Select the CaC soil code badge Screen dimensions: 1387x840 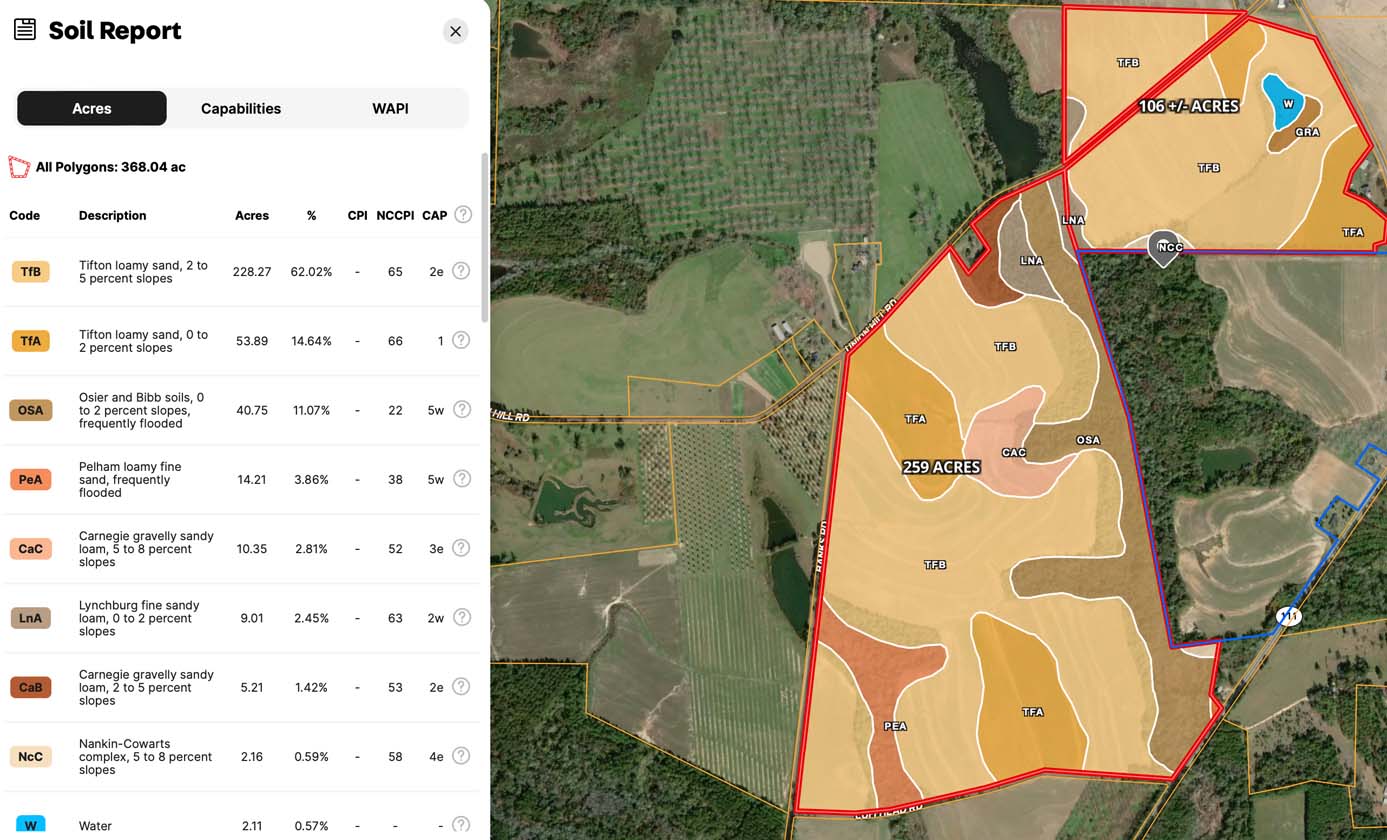pyautogui.click(x=30, y=548)
